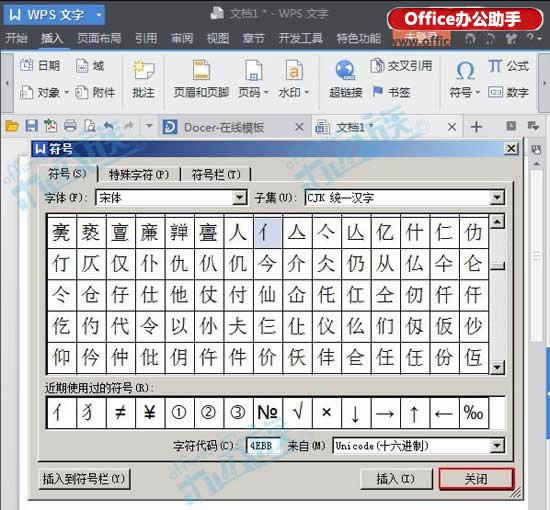Open the 字体 font dropdown (宋体)
Screen dimensions: 550x510
click(240, 198)
